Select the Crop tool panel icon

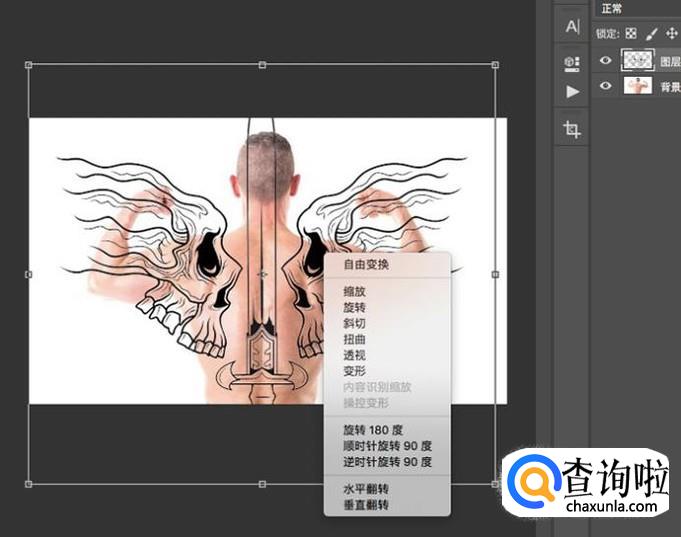click(x=572, y=129)
